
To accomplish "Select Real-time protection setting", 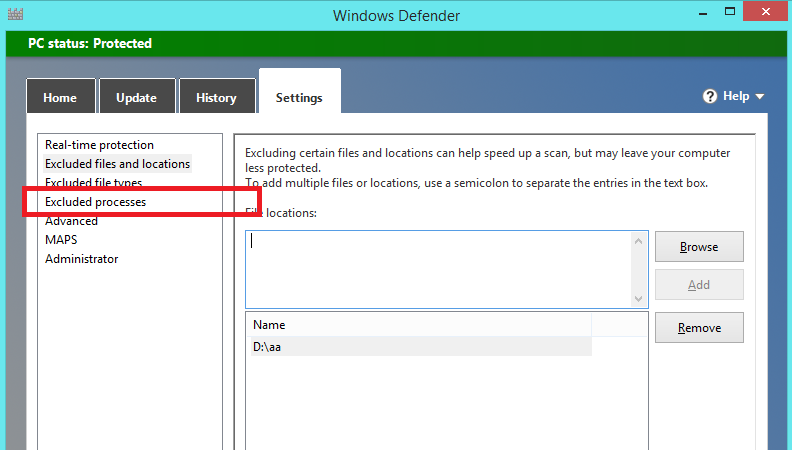I will tap(99, 145).
